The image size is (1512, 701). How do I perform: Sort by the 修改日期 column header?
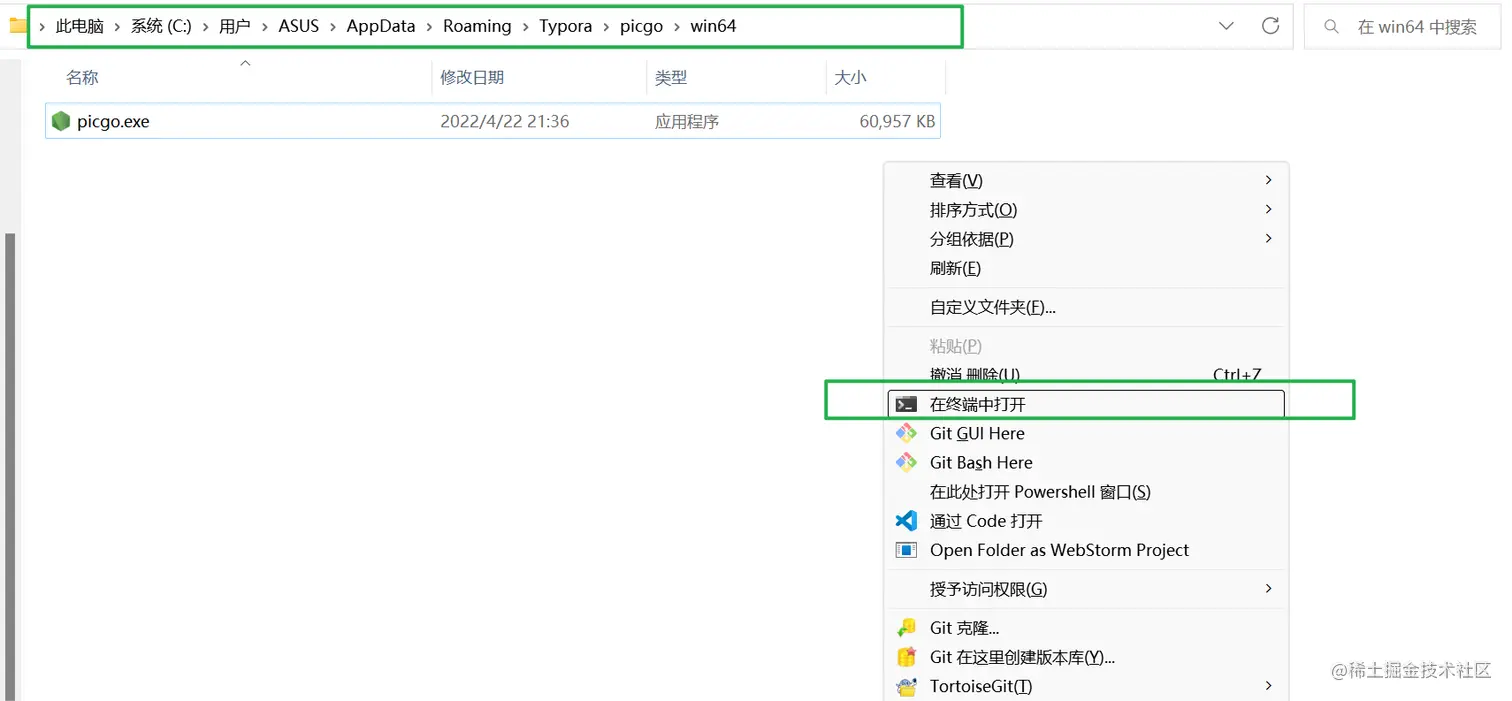point(472,77)
